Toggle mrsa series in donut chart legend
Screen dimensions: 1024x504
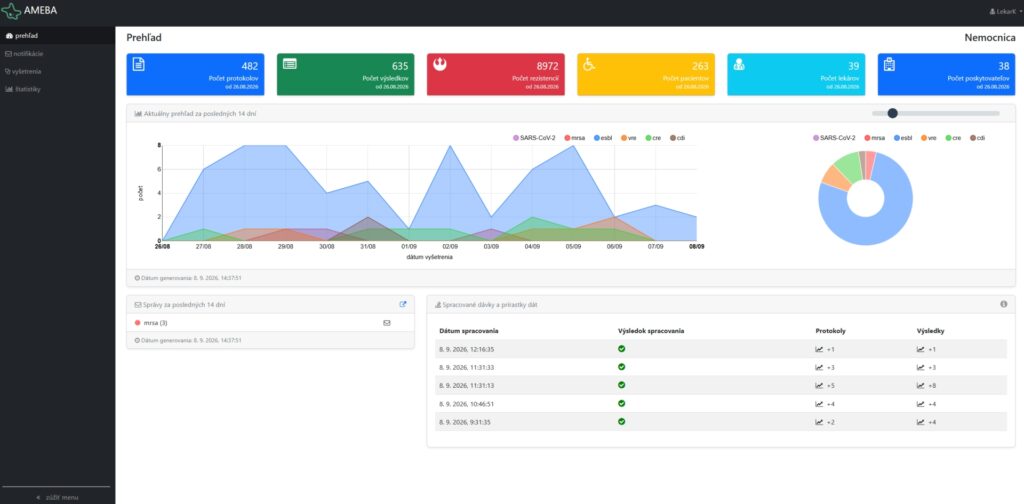[876, 138]
